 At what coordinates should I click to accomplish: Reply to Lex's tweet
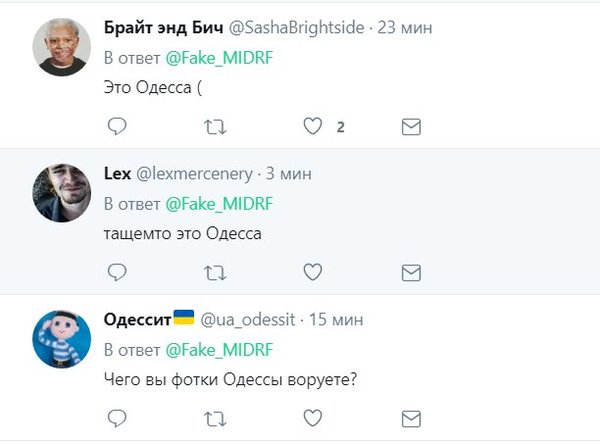117,272
